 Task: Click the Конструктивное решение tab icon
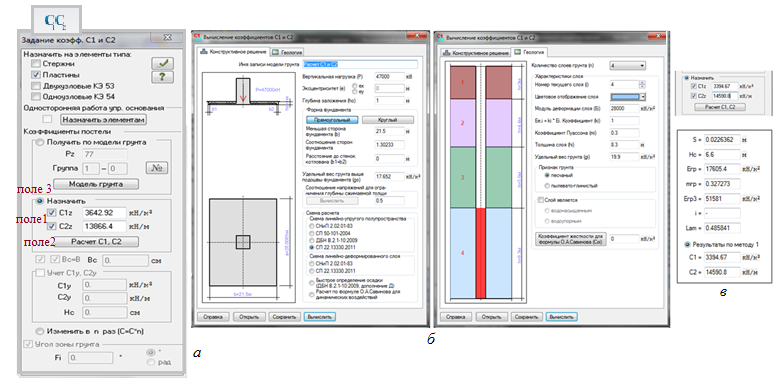pos(204,51)
